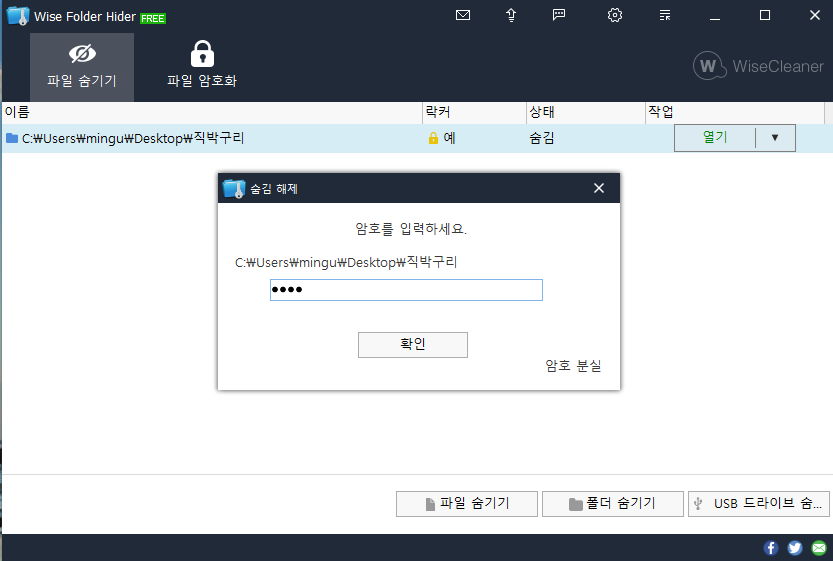Confirm password with 확인 button

pyautogui.click(x=413, y=345)
